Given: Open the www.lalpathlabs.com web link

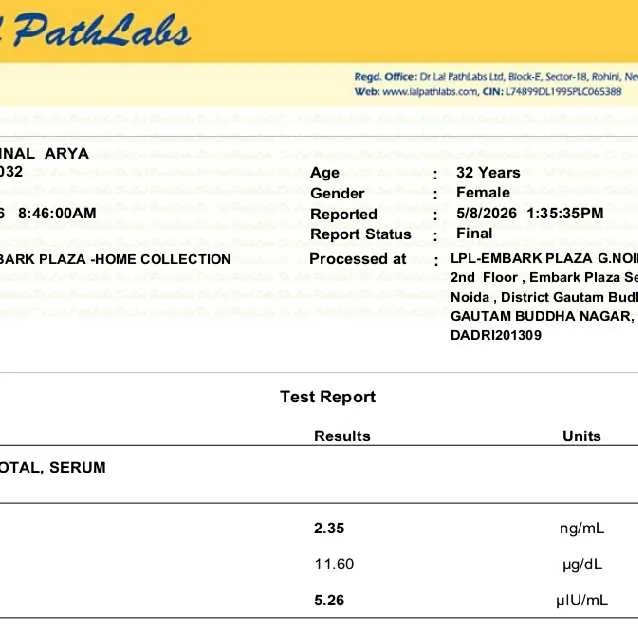Looking at the screenshot, I should (x=430, y=92).
